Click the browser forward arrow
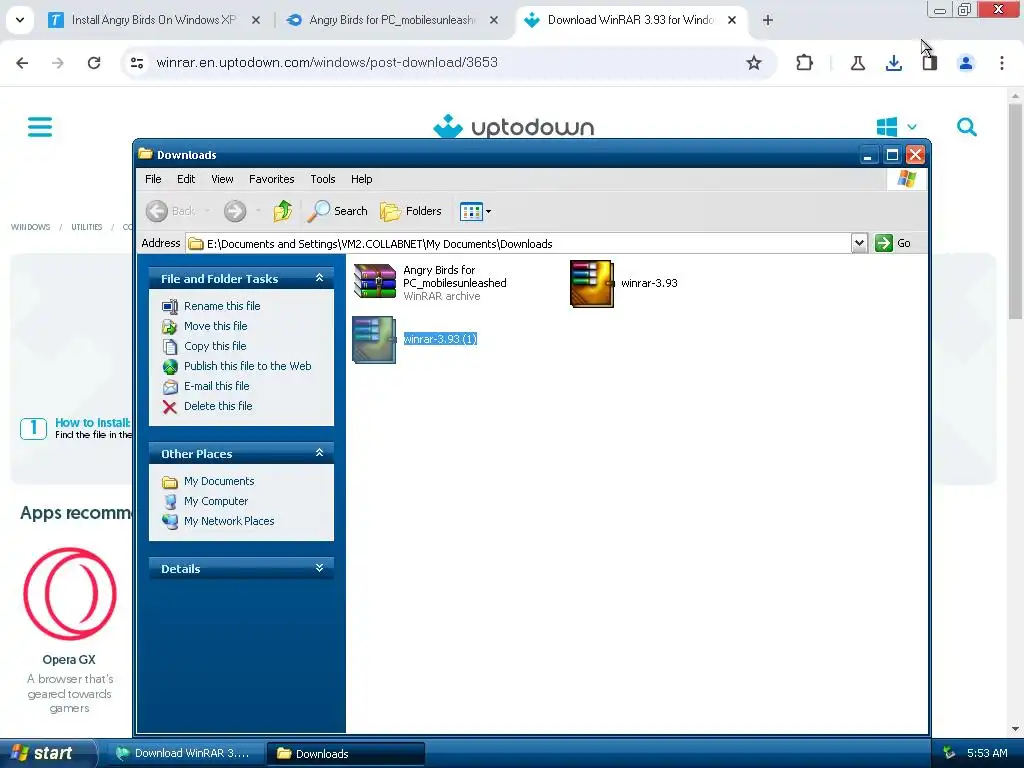The width and height of the screenshot is (1024, 768). [58, 63]
